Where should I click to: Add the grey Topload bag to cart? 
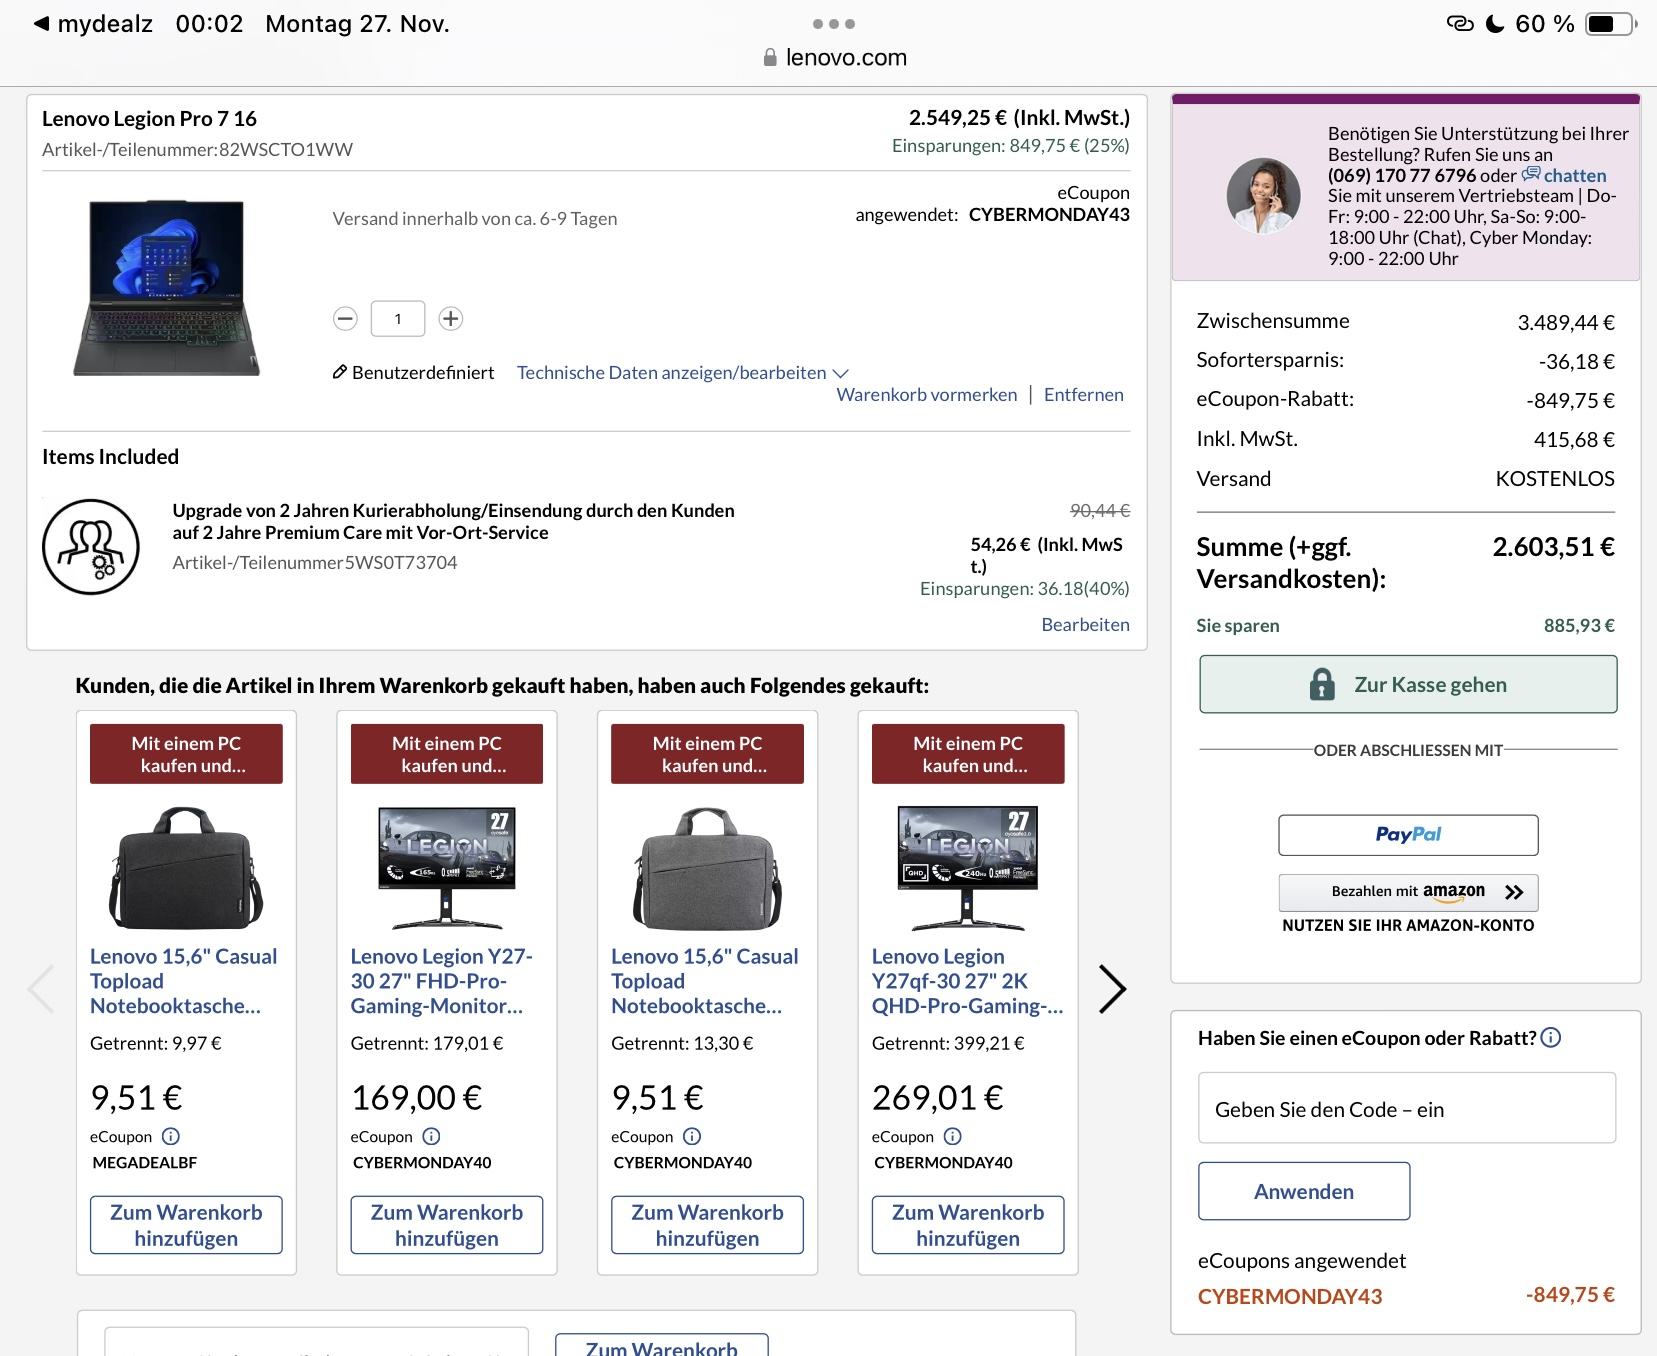(707, 1225)
